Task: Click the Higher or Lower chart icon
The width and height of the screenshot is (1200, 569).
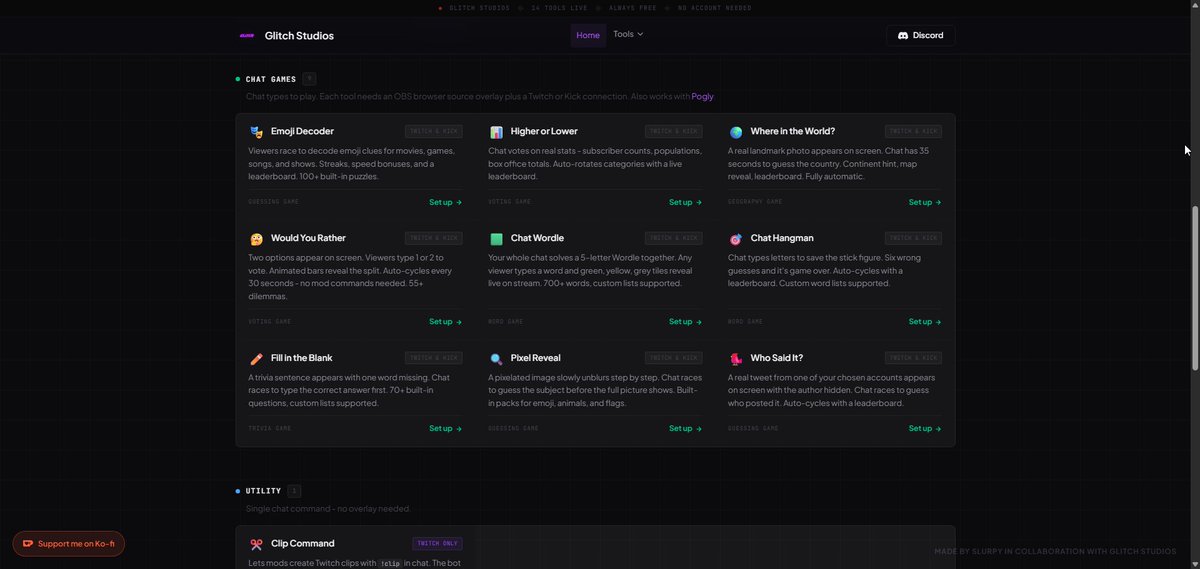Action: point(496,132)
